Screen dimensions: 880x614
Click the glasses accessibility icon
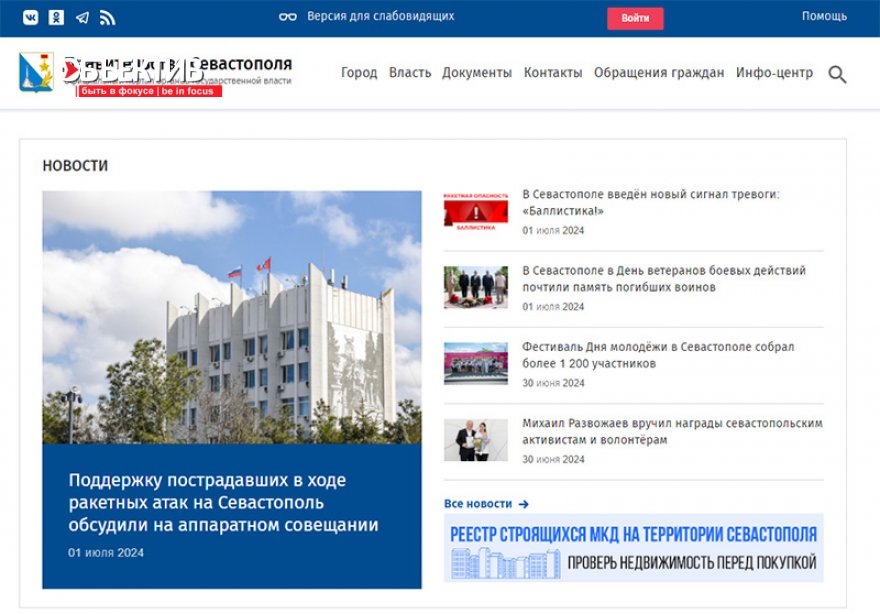pyautogui.click(x=288, y=17)
